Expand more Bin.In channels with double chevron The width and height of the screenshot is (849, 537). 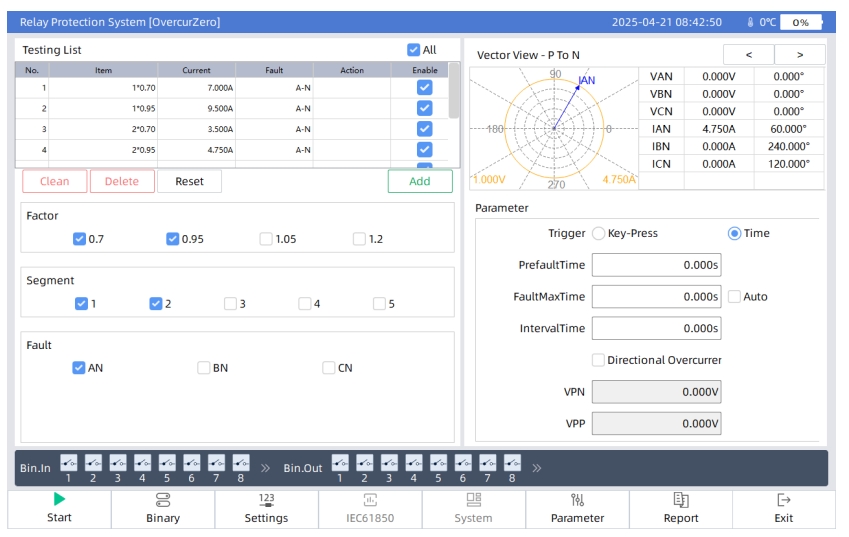tap(266, 467)
